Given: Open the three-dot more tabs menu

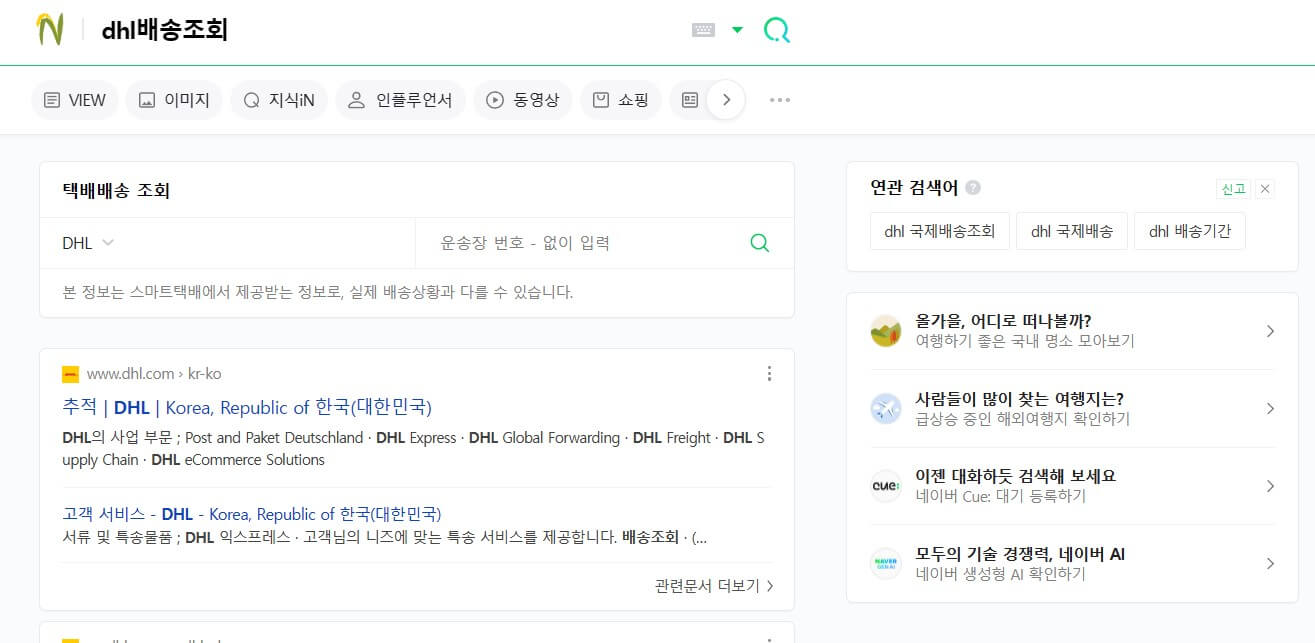Looking at the screenshot, I should click(x=780, y=100).
